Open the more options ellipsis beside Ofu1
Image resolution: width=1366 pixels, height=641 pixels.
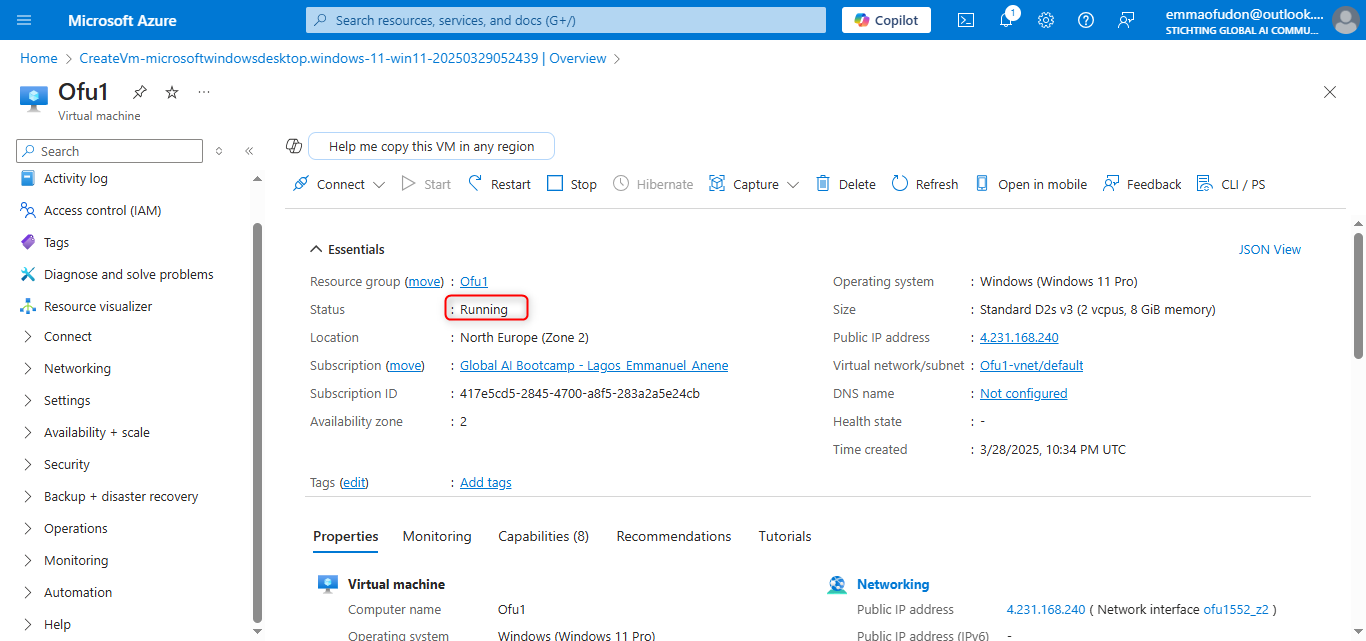204,92
